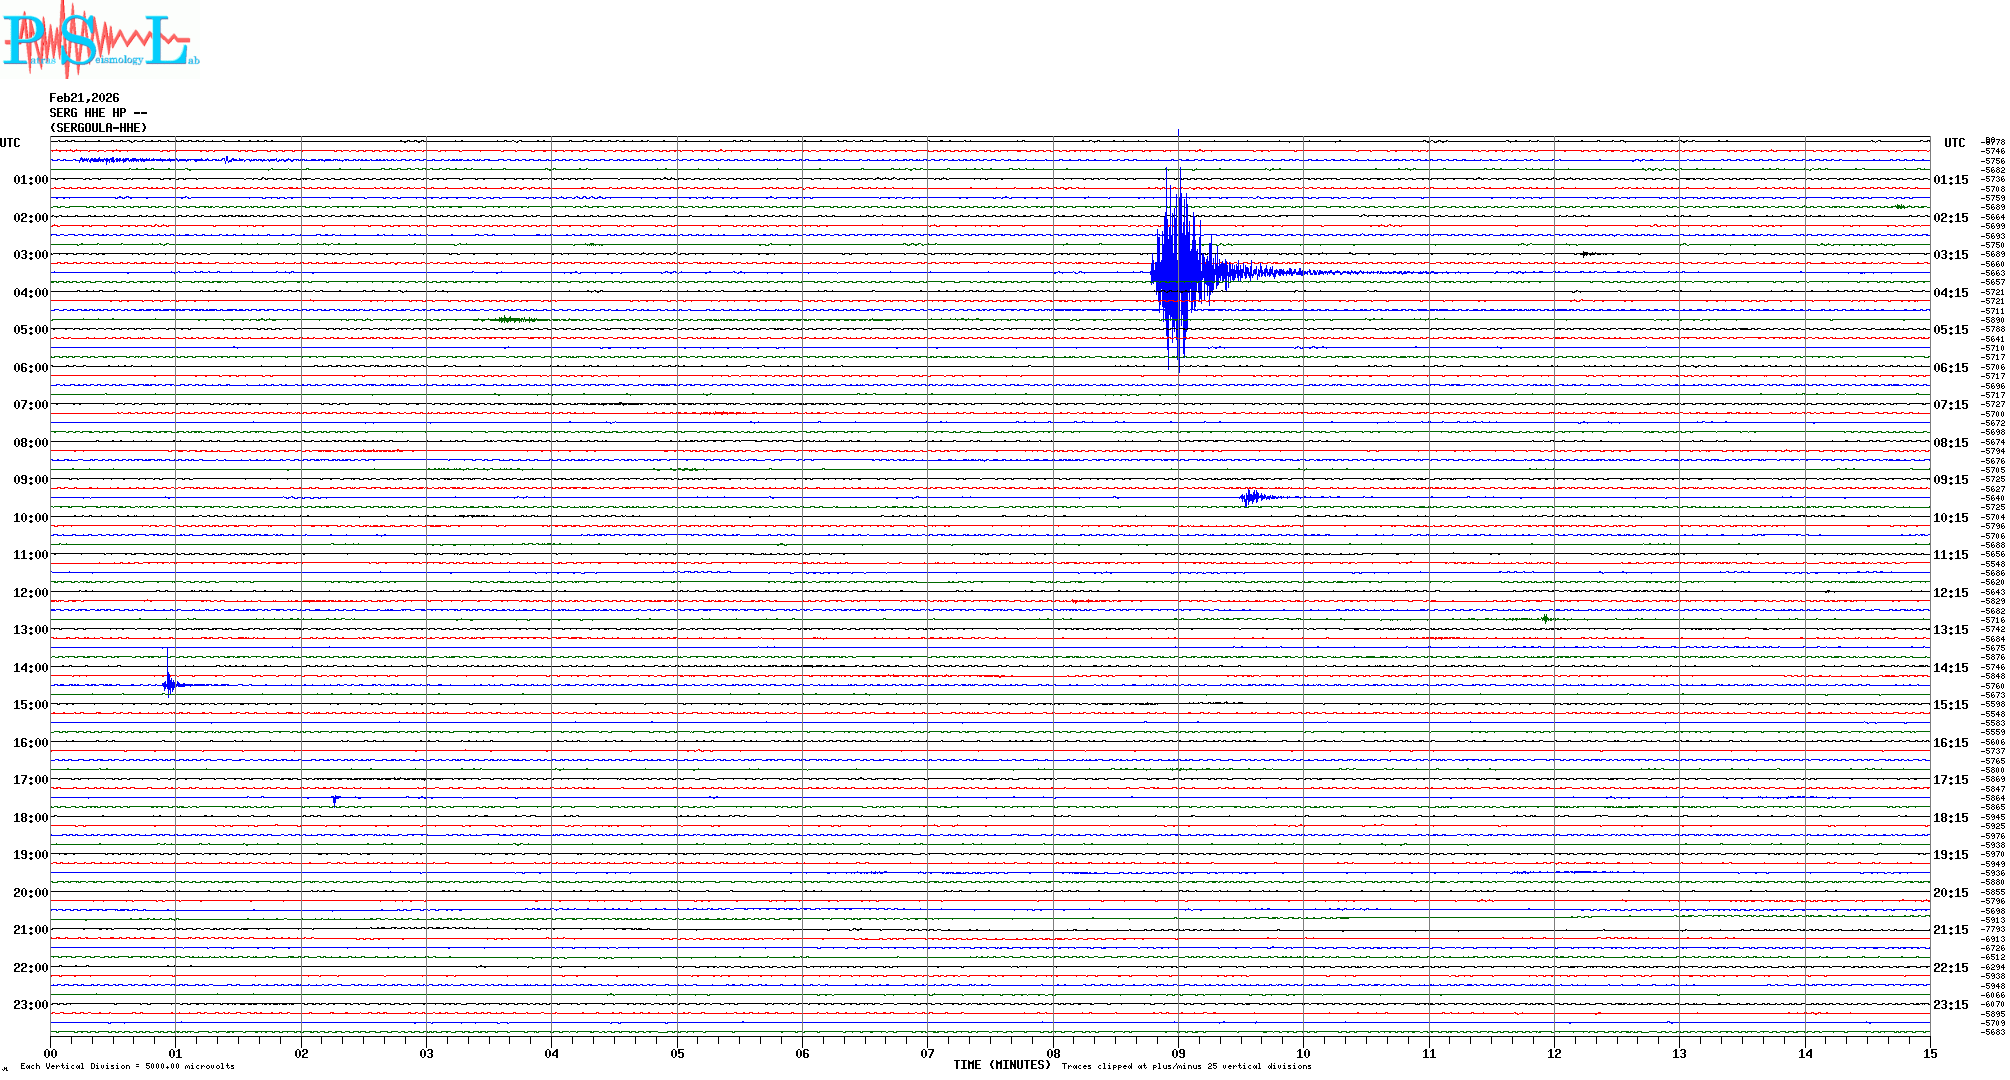This screenshot has width=2010, height=1080.
Task: Click the minute 04 marker on bottom axis
Action: (x=551, y=1053)
